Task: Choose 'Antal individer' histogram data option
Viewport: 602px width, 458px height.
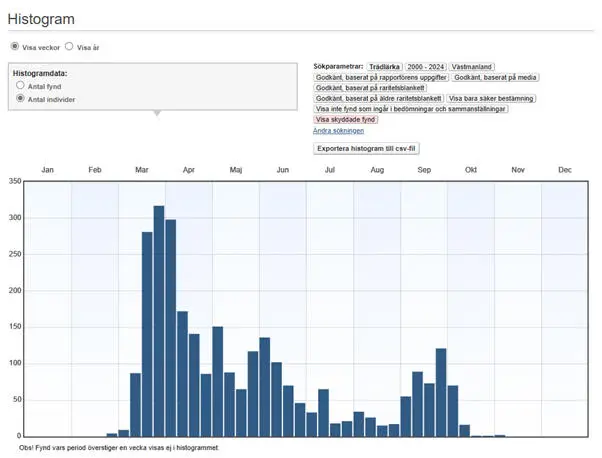Action: [x=20, y=99]
